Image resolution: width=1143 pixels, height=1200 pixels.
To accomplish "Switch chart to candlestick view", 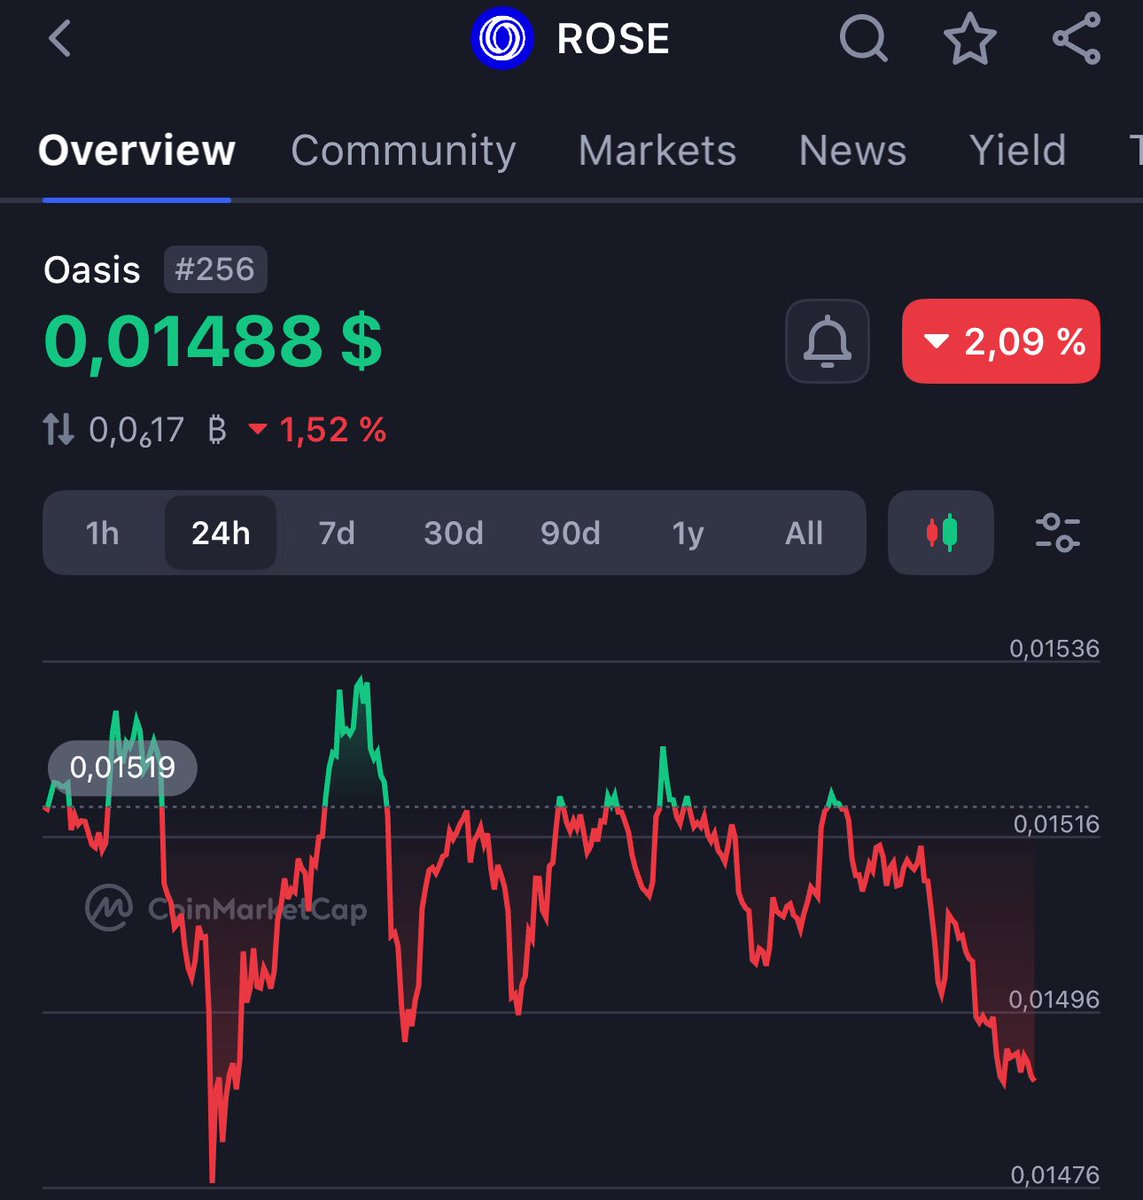I will [x=939, y=533].
